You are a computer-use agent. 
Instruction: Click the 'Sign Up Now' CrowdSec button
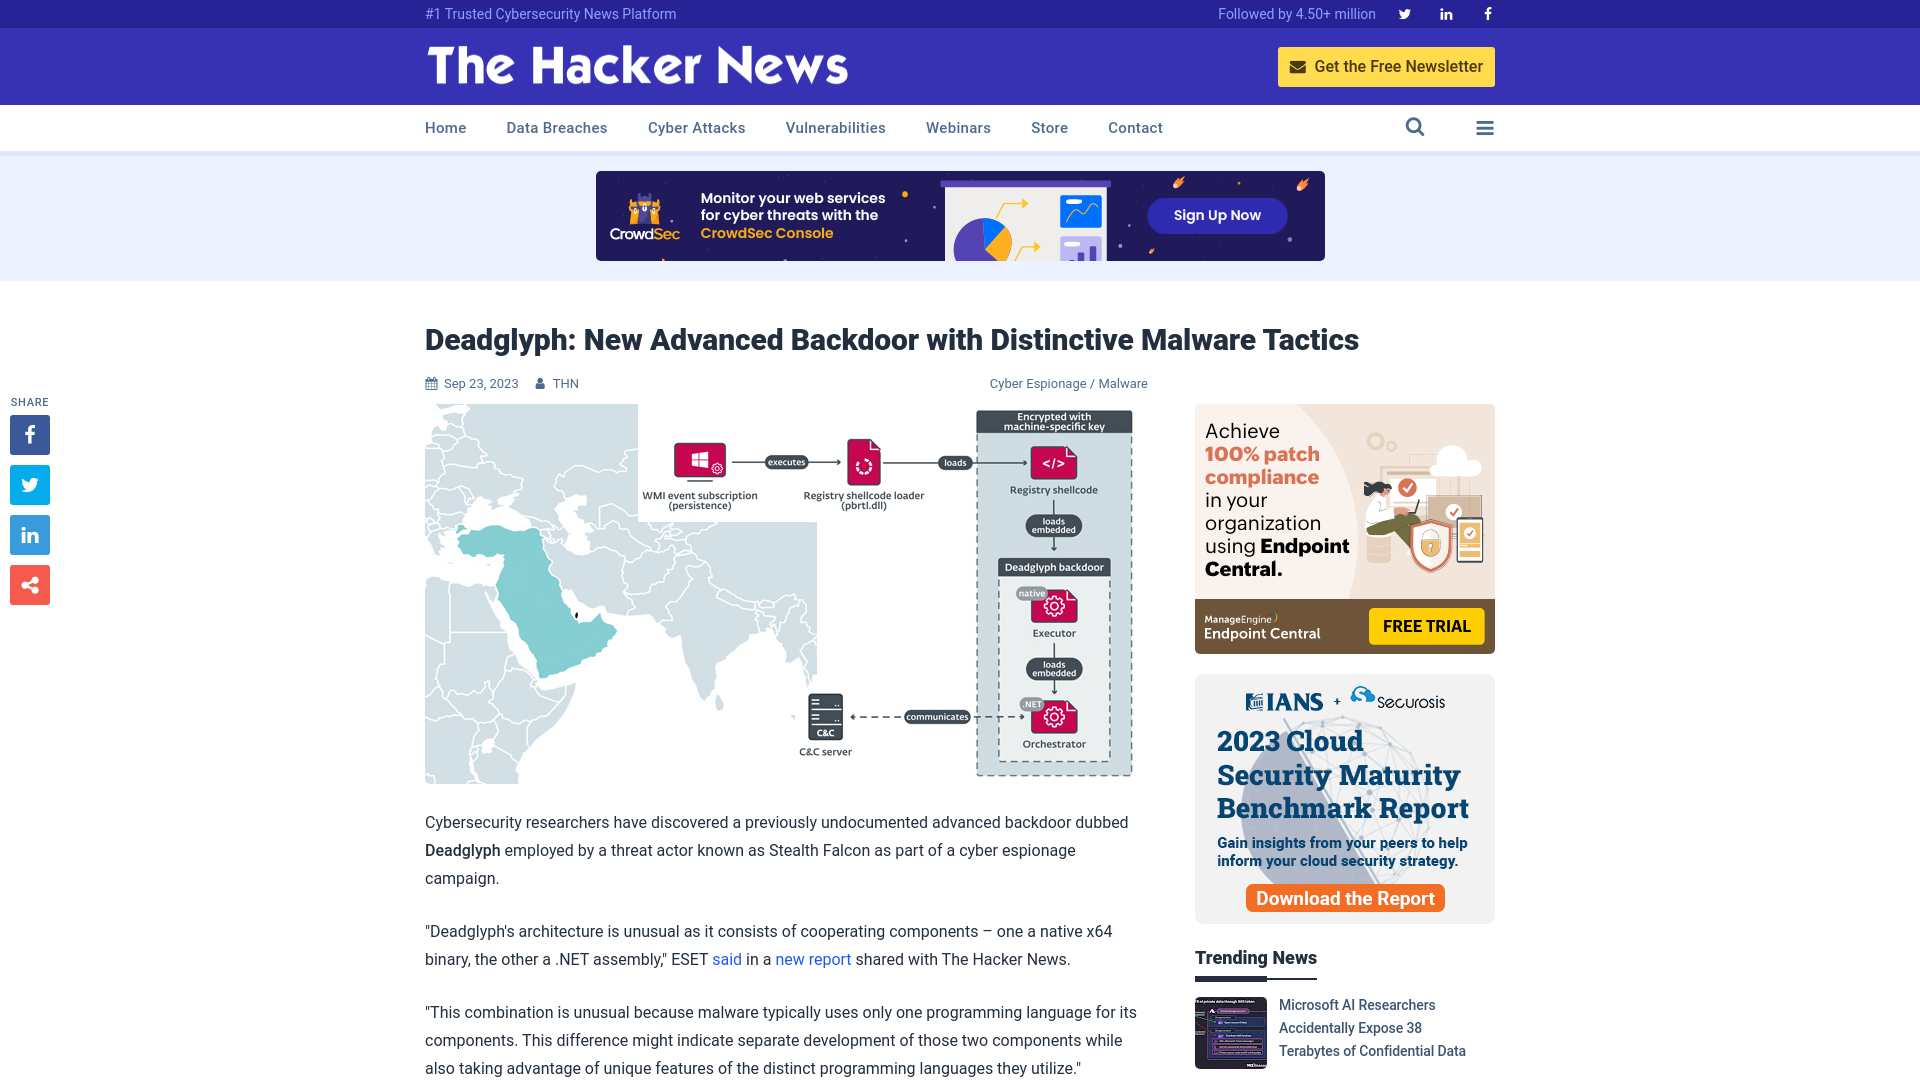point(1215,215)
